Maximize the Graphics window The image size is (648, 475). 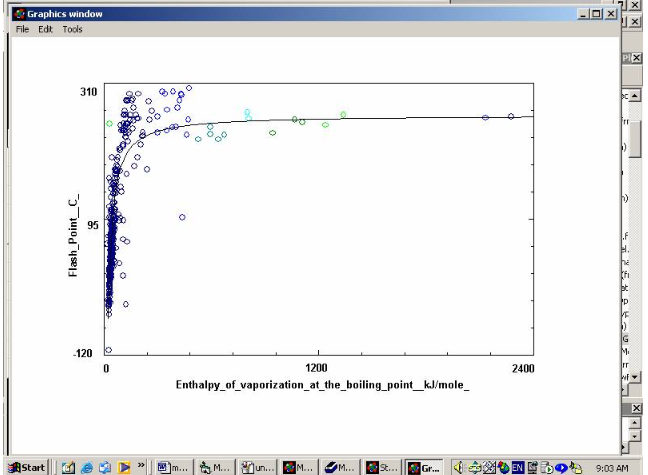597,14
